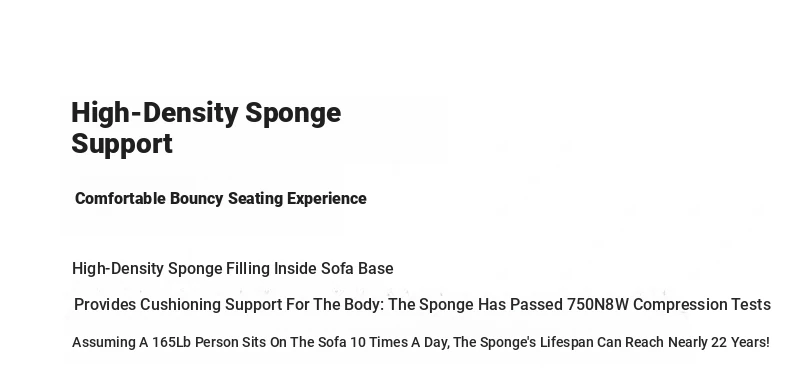Click the bold "High-Density Sponge Support" heading
Image resolution: width=790 pixels, height=368 pixels.
click(x=206, y=128)
